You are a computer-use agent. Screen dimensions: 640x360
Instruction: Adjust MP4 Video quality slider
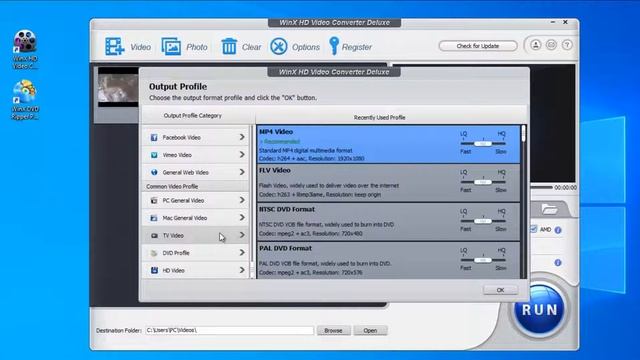pyautogui.click(x=483, y=144)
